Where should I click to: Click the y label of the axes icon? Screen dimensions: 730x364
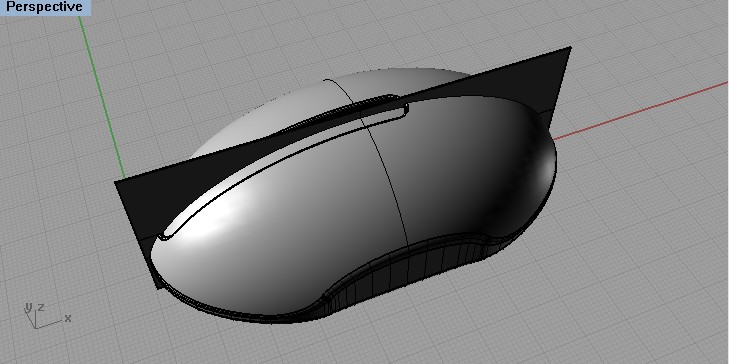tap(28, 307)
